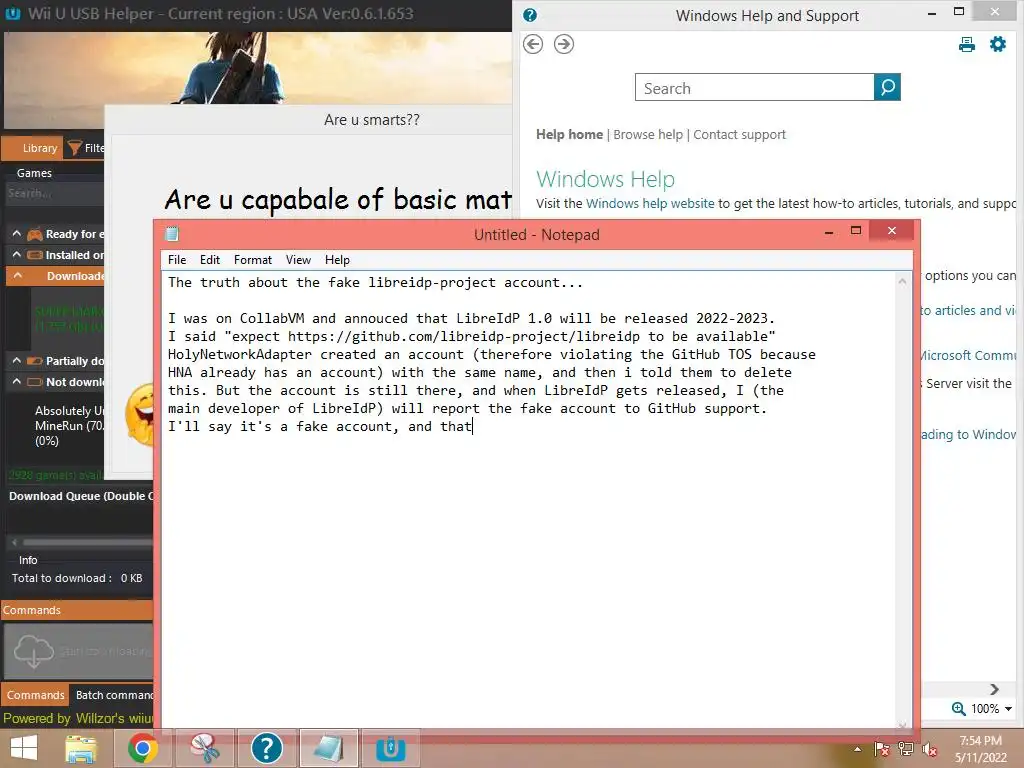
Task: Click the Games search box
Action: (54, 193)
